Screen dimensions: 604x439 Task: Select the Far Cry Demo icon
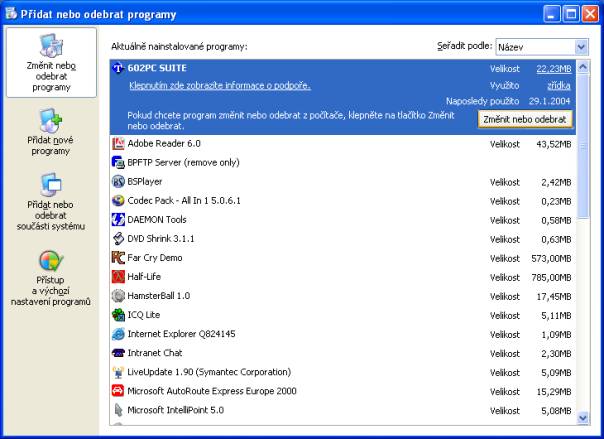click(x=118, y=258)
